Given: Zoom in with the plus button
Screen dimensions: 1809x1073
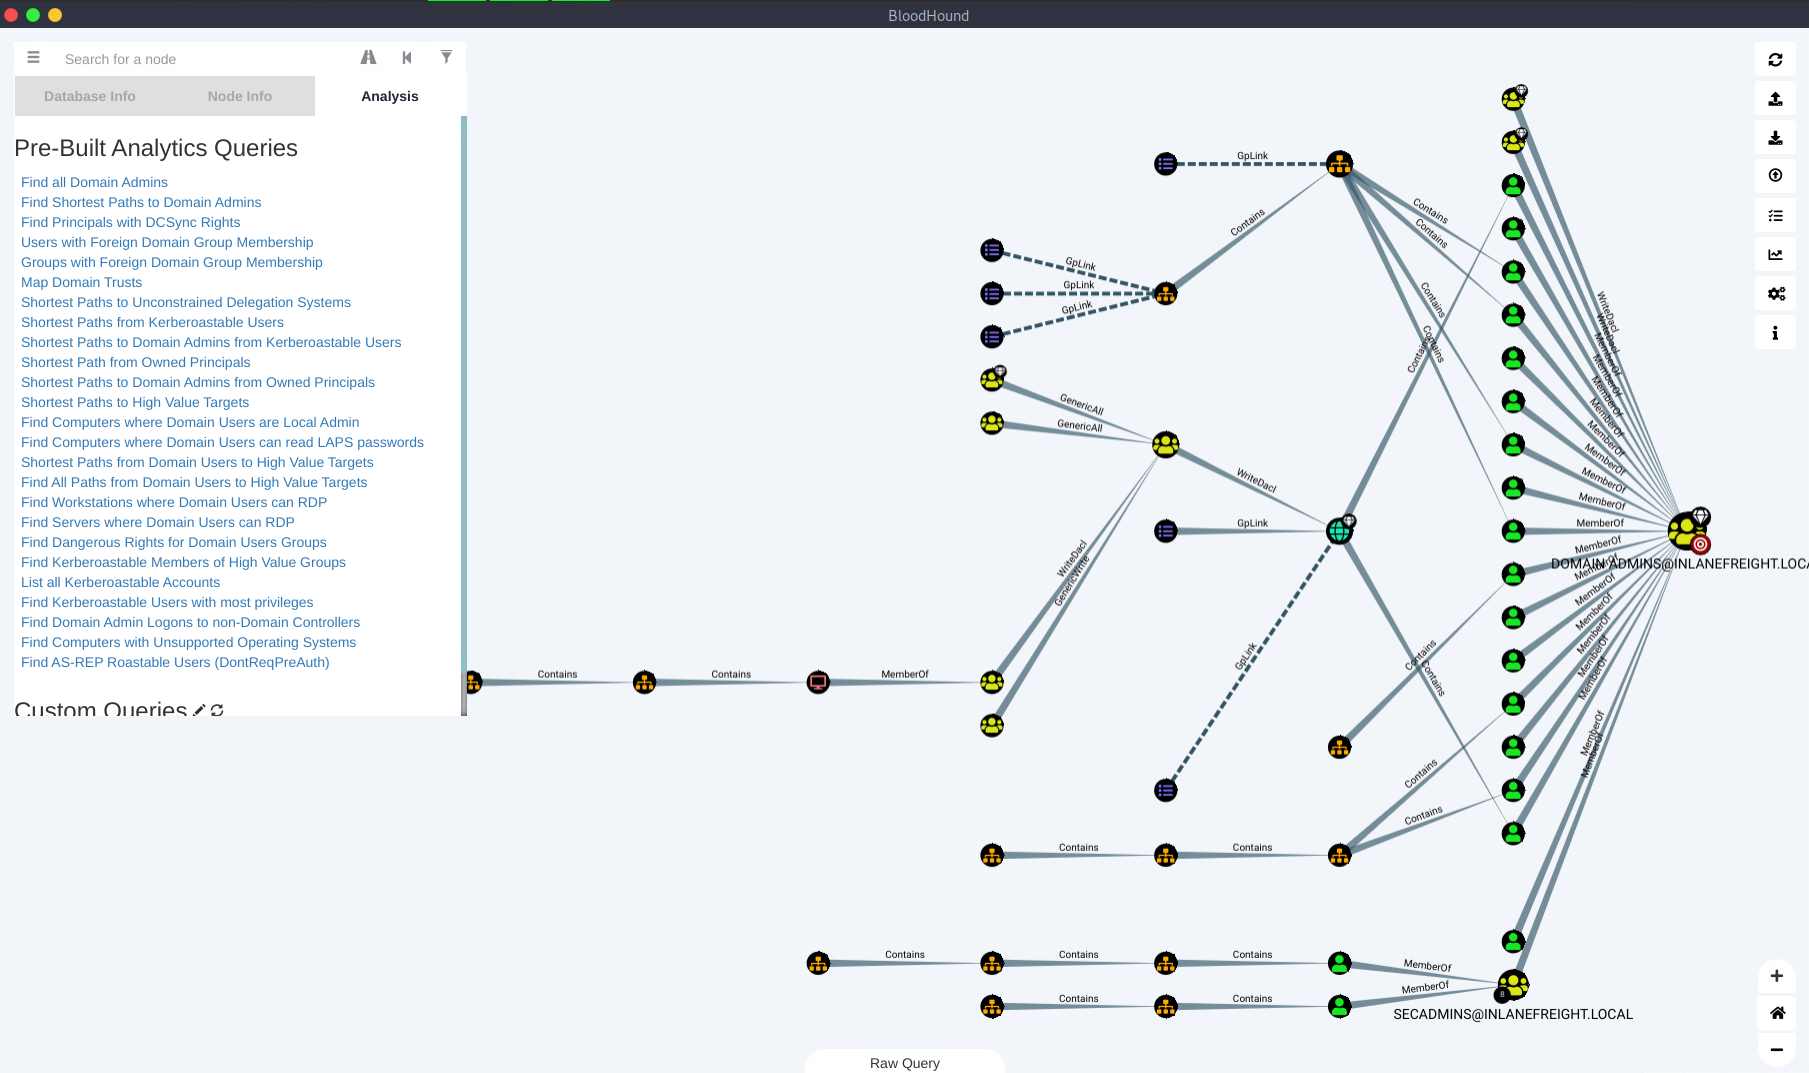Looking at the screenshot, I should click(x=1776, y=976).
